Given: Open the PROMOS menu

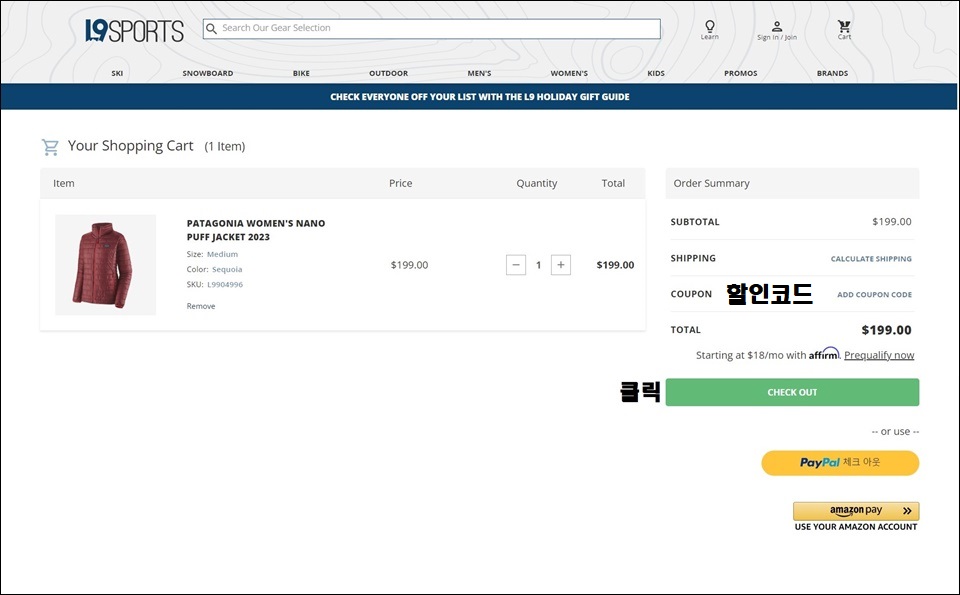Looking at the screenshot, I should coord(741,73).
